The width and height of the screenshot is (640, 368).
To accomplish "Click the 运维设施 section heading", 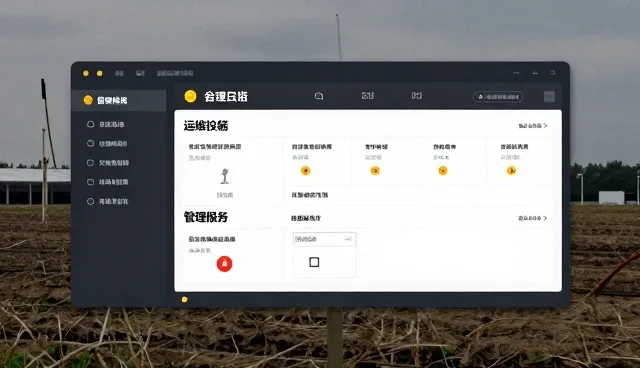I will point(206,126).
